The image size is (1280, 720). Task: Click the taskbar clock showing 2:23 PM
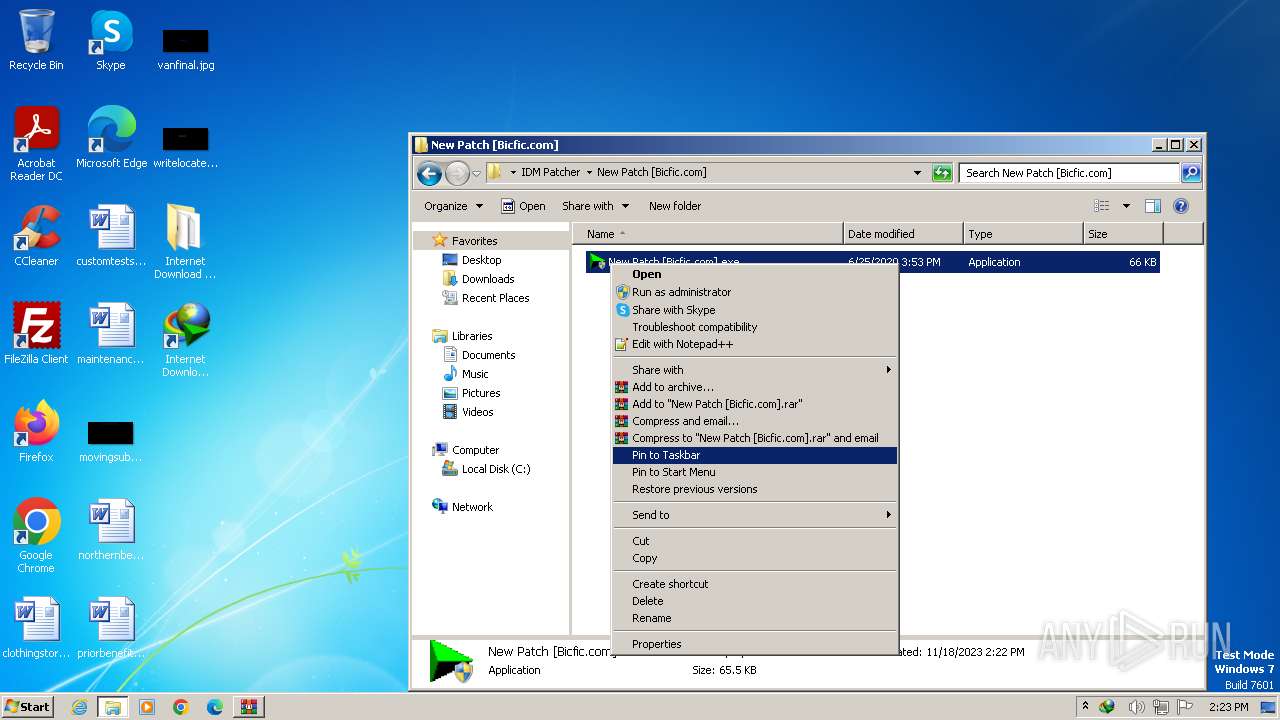[x=1228, y=707]
